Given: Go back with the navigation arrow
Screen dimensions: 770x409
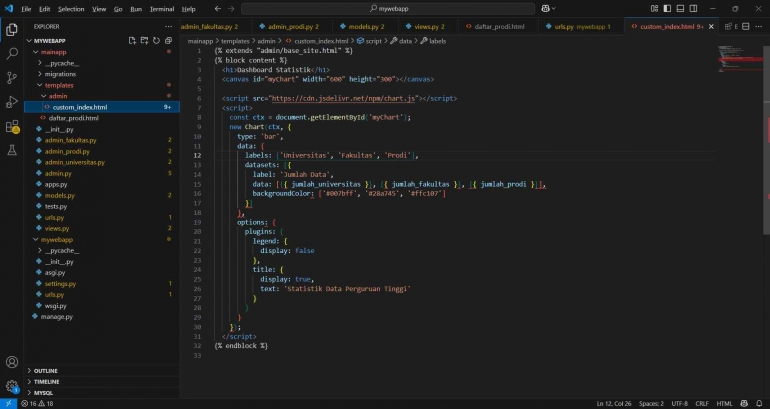Looking at the screenshot, I should 218,9.
